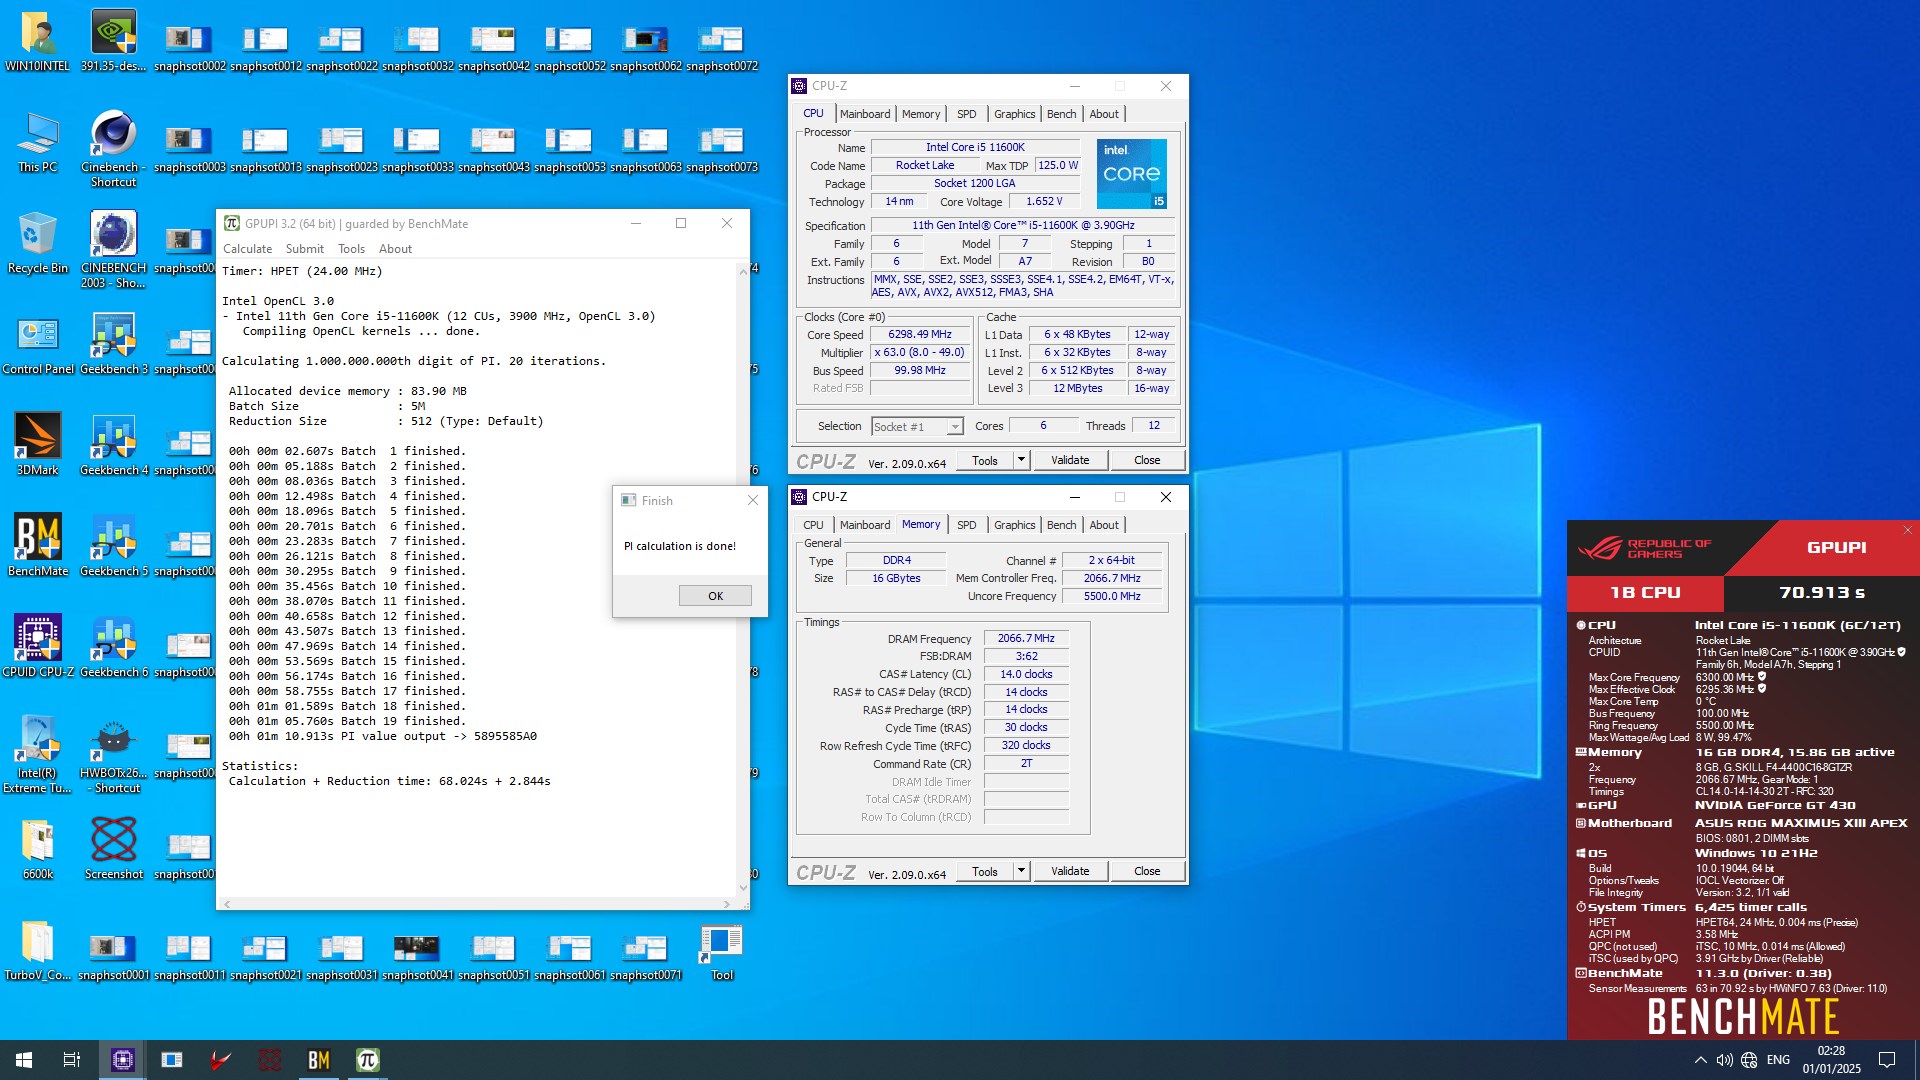Screen dimensions: 1920x1080
Task: Open Intel Extreme Tuning Utility desktop icon
Action: pos(38,755)
